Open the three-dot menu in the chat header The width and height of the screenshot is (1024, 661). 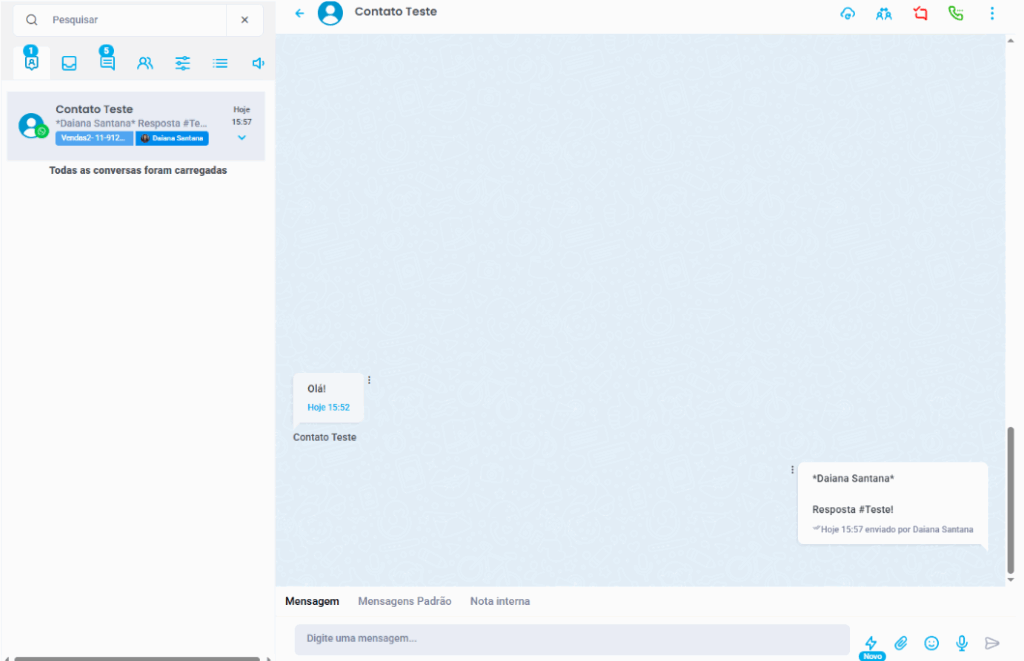click(992, 14)
